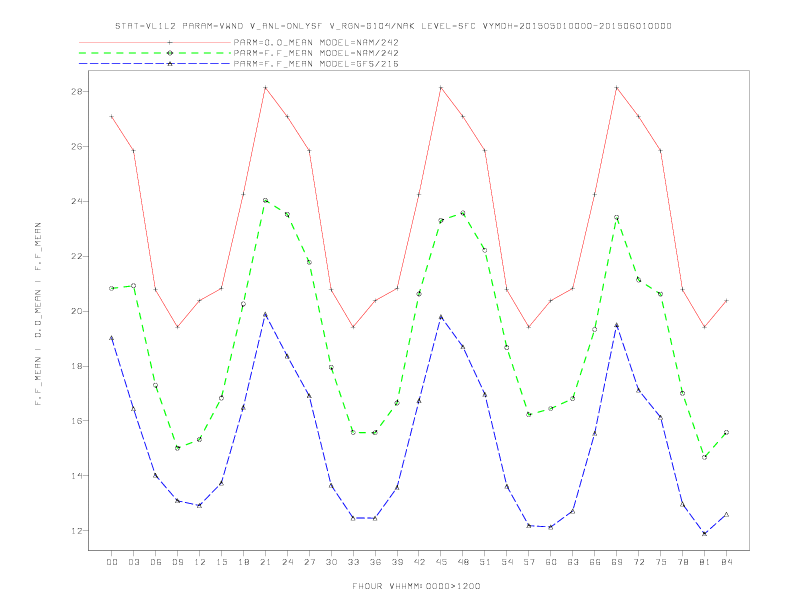792x612 pixels.
Task: Click y-axis tick label 26
Action: point(77,146)
